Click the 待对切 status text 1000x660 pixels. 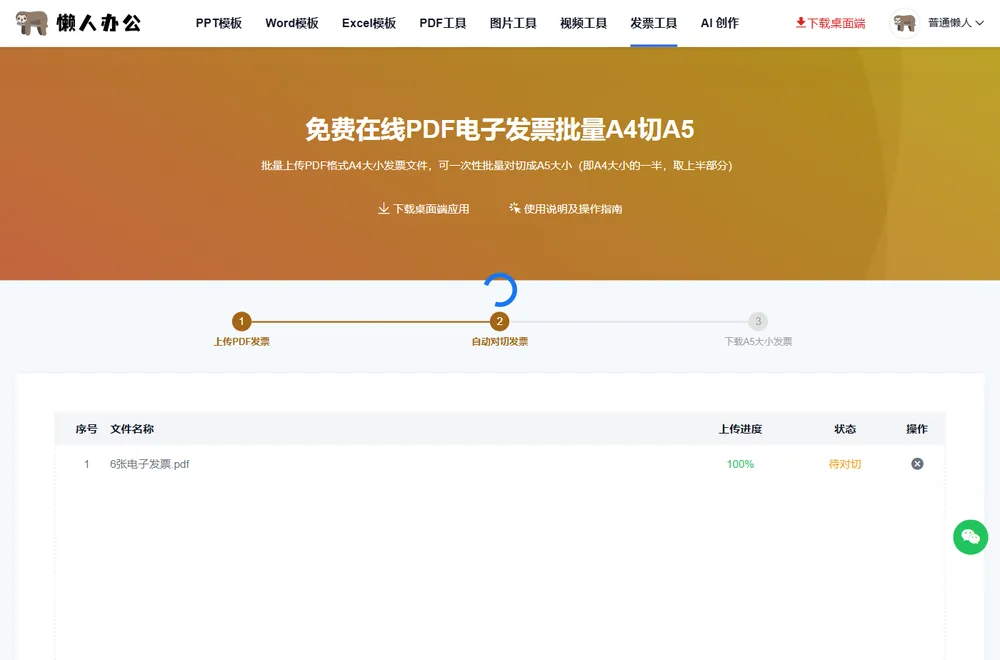[844, 464]
